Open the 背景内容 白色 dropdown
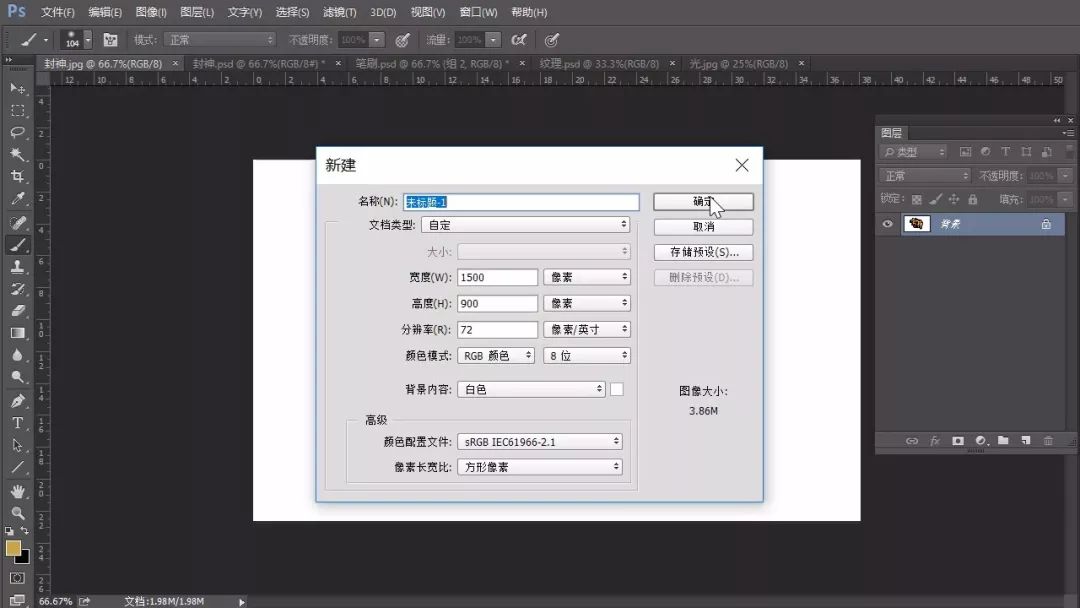 click(531, 389)
